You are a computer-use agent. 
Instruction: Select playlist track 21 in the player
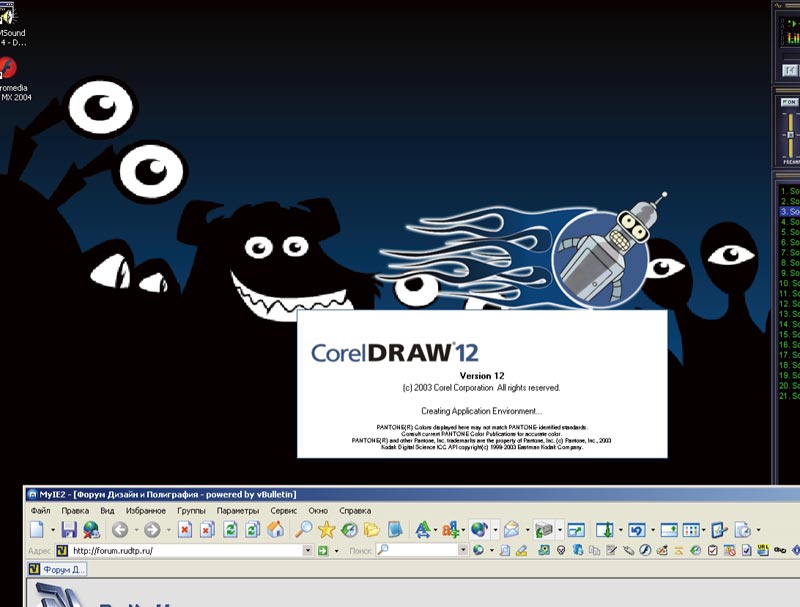click(x=789, y=396)
